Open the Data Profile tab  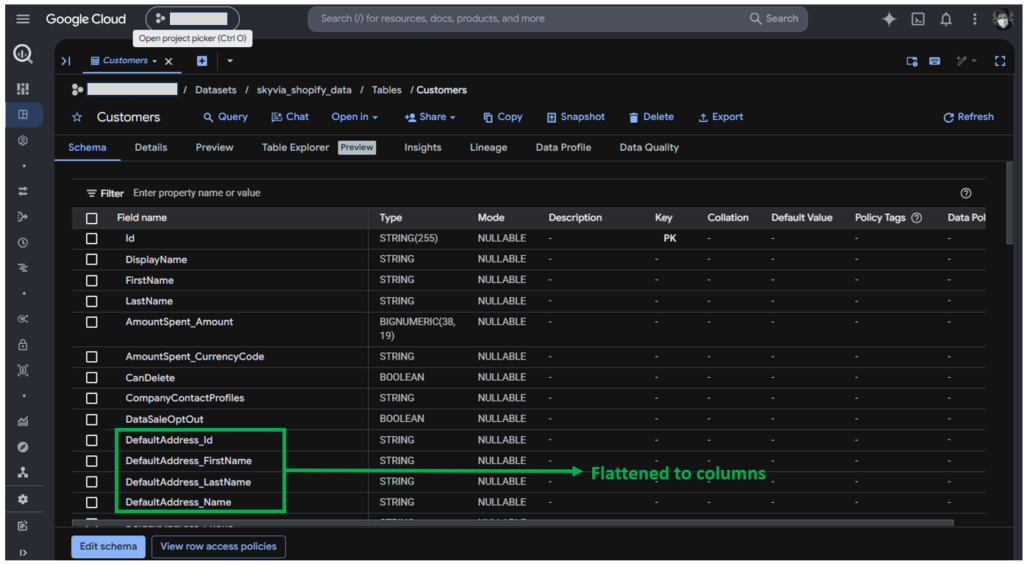(x=564, y=148)
